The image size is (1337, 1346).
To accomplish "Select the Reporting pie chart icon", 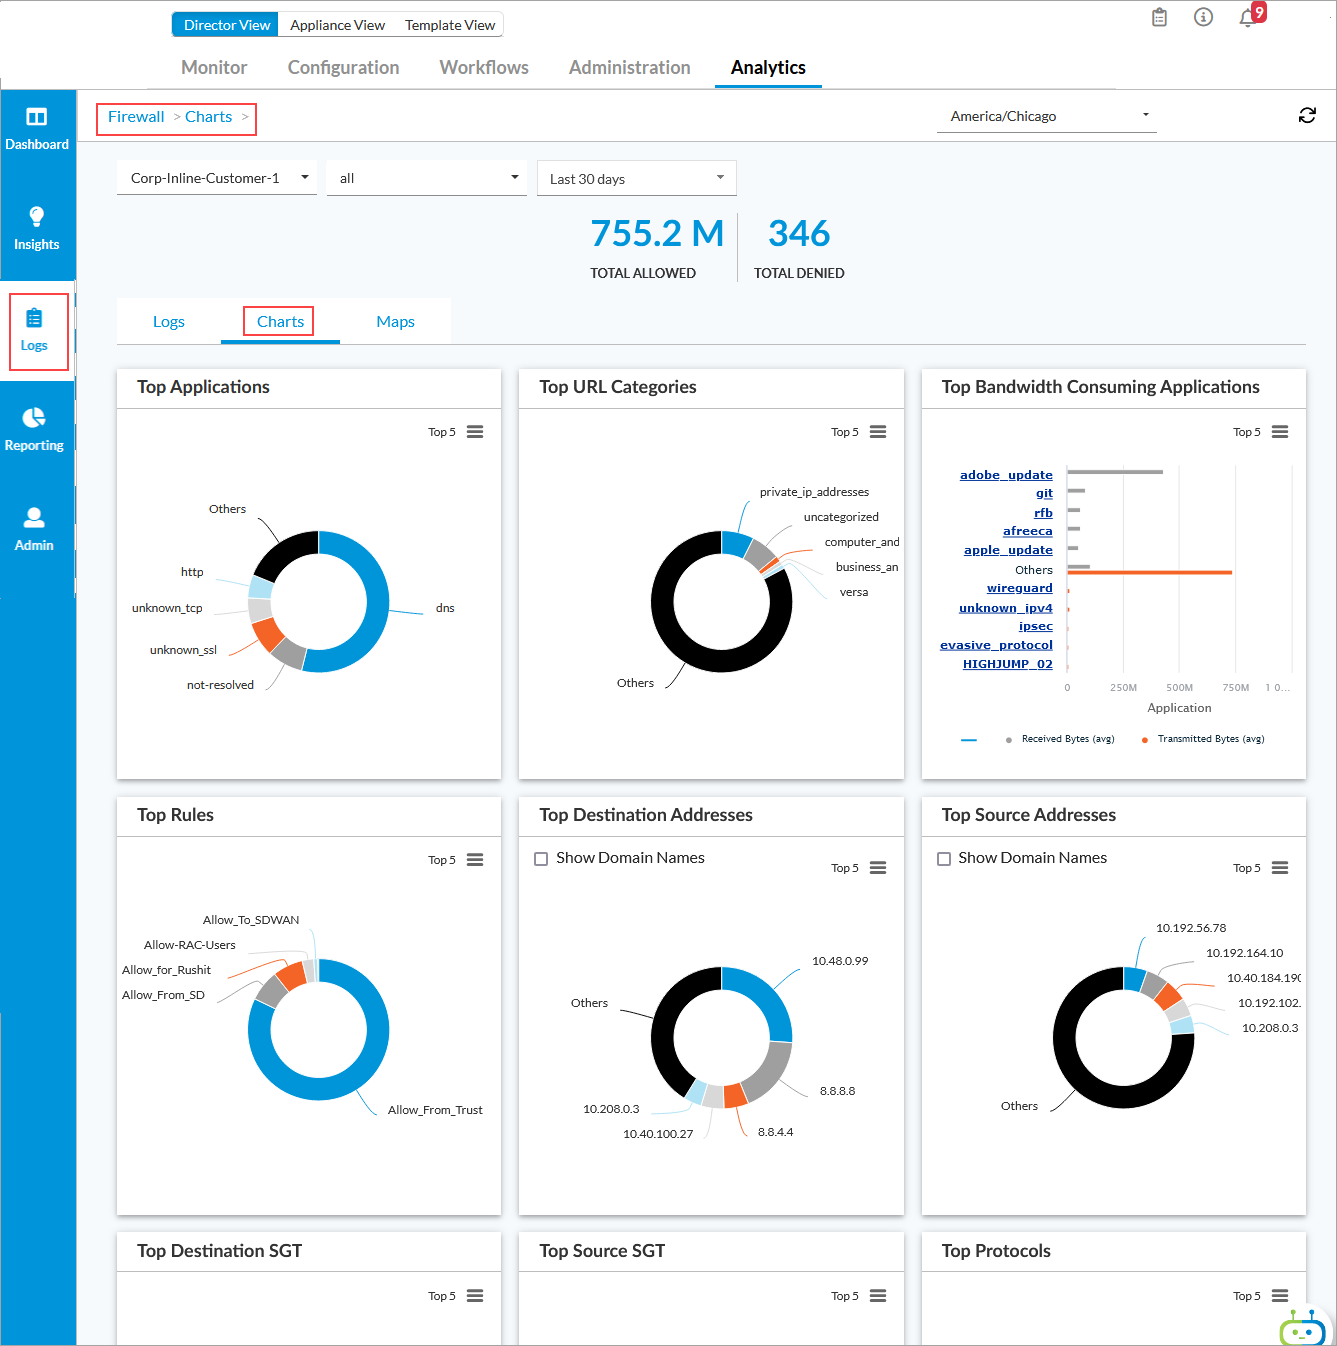I will (x=34, y=418).
